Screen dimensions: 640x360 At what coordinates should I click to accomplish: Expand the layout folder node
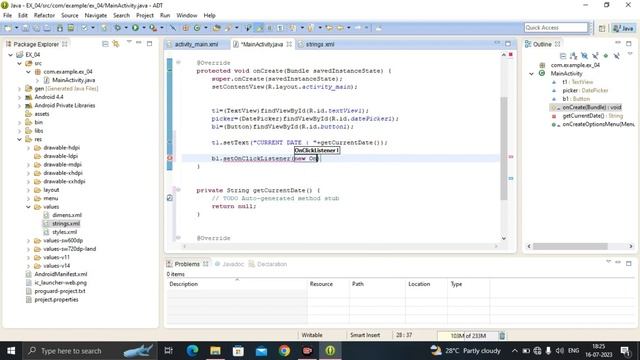[28, 190]
